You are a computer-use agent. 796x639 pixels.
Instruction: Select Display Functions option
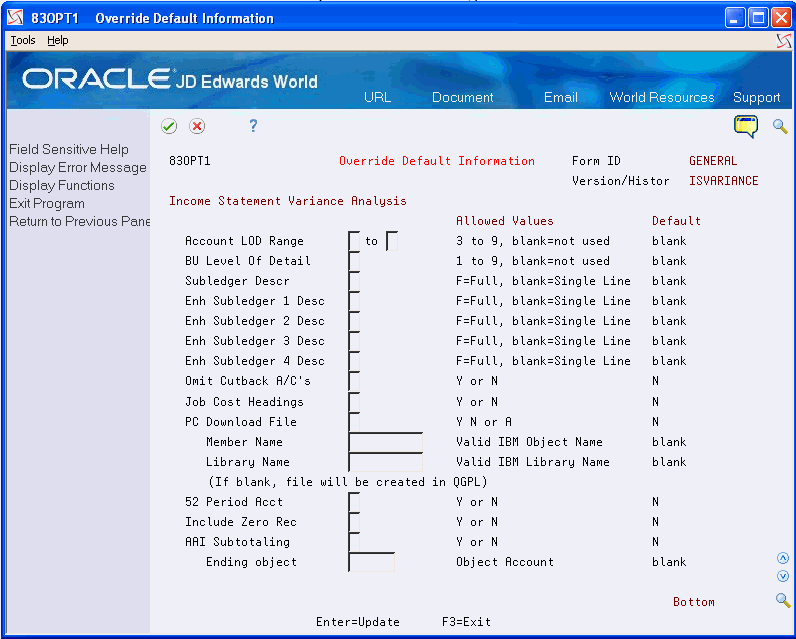click(x=61, y=185)
